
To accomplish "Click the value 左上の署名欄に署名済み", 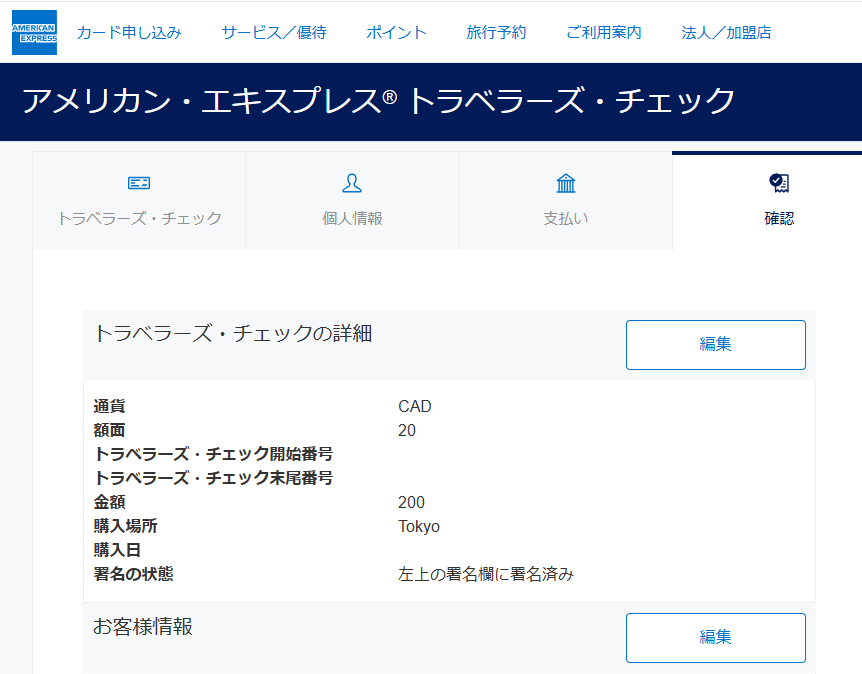I will [x=486, y=574].
